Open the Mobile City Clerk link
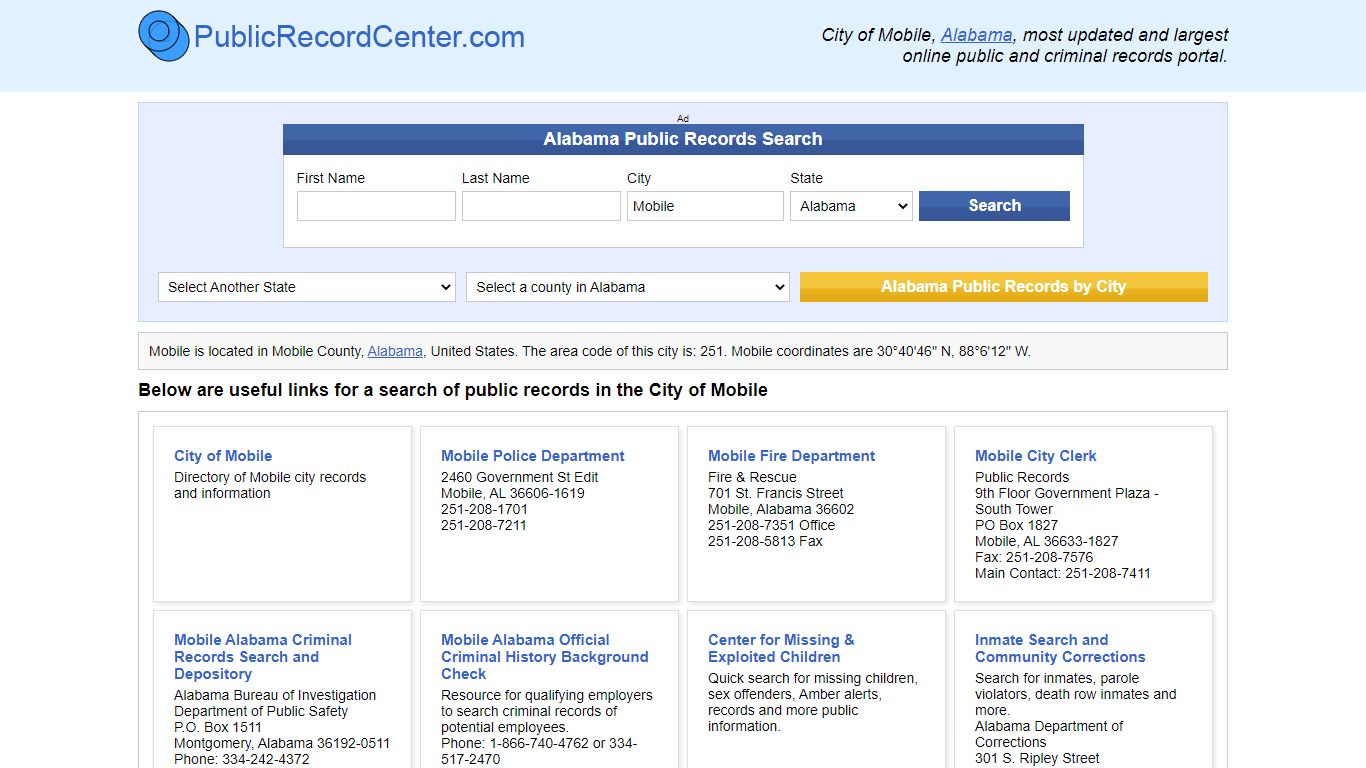Image resolution: width=1366 pixels, height=768 pixels. tap(1036, 456)
